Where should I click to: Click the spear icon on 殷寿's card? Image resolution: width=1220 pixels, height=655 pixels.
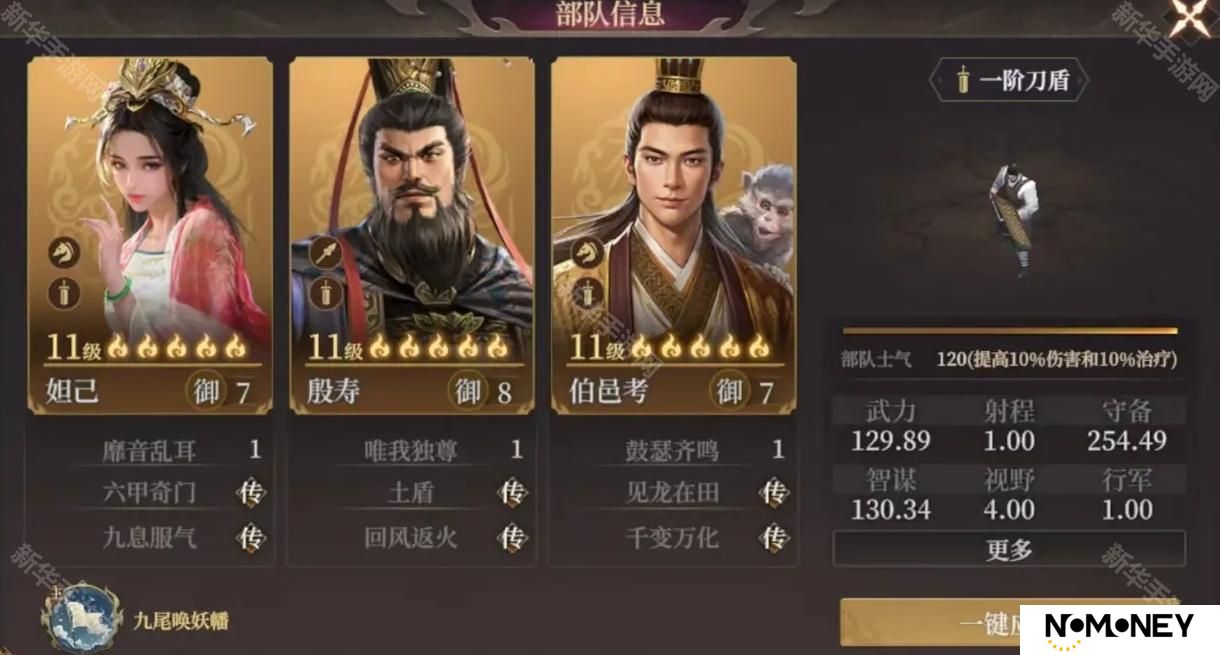click(x=326, y=254)
